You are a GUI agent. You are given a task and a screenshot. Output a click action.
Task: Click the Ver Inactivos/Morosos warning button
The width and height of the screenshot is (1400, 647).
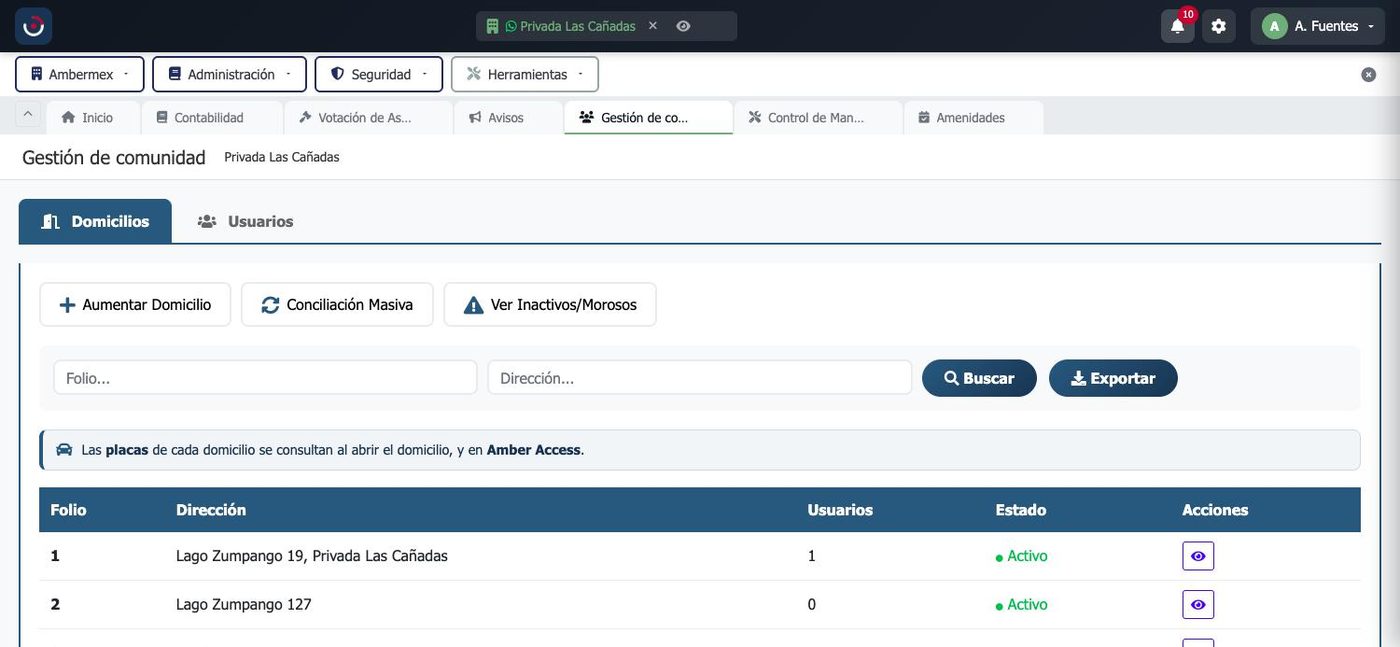point(550,304)
